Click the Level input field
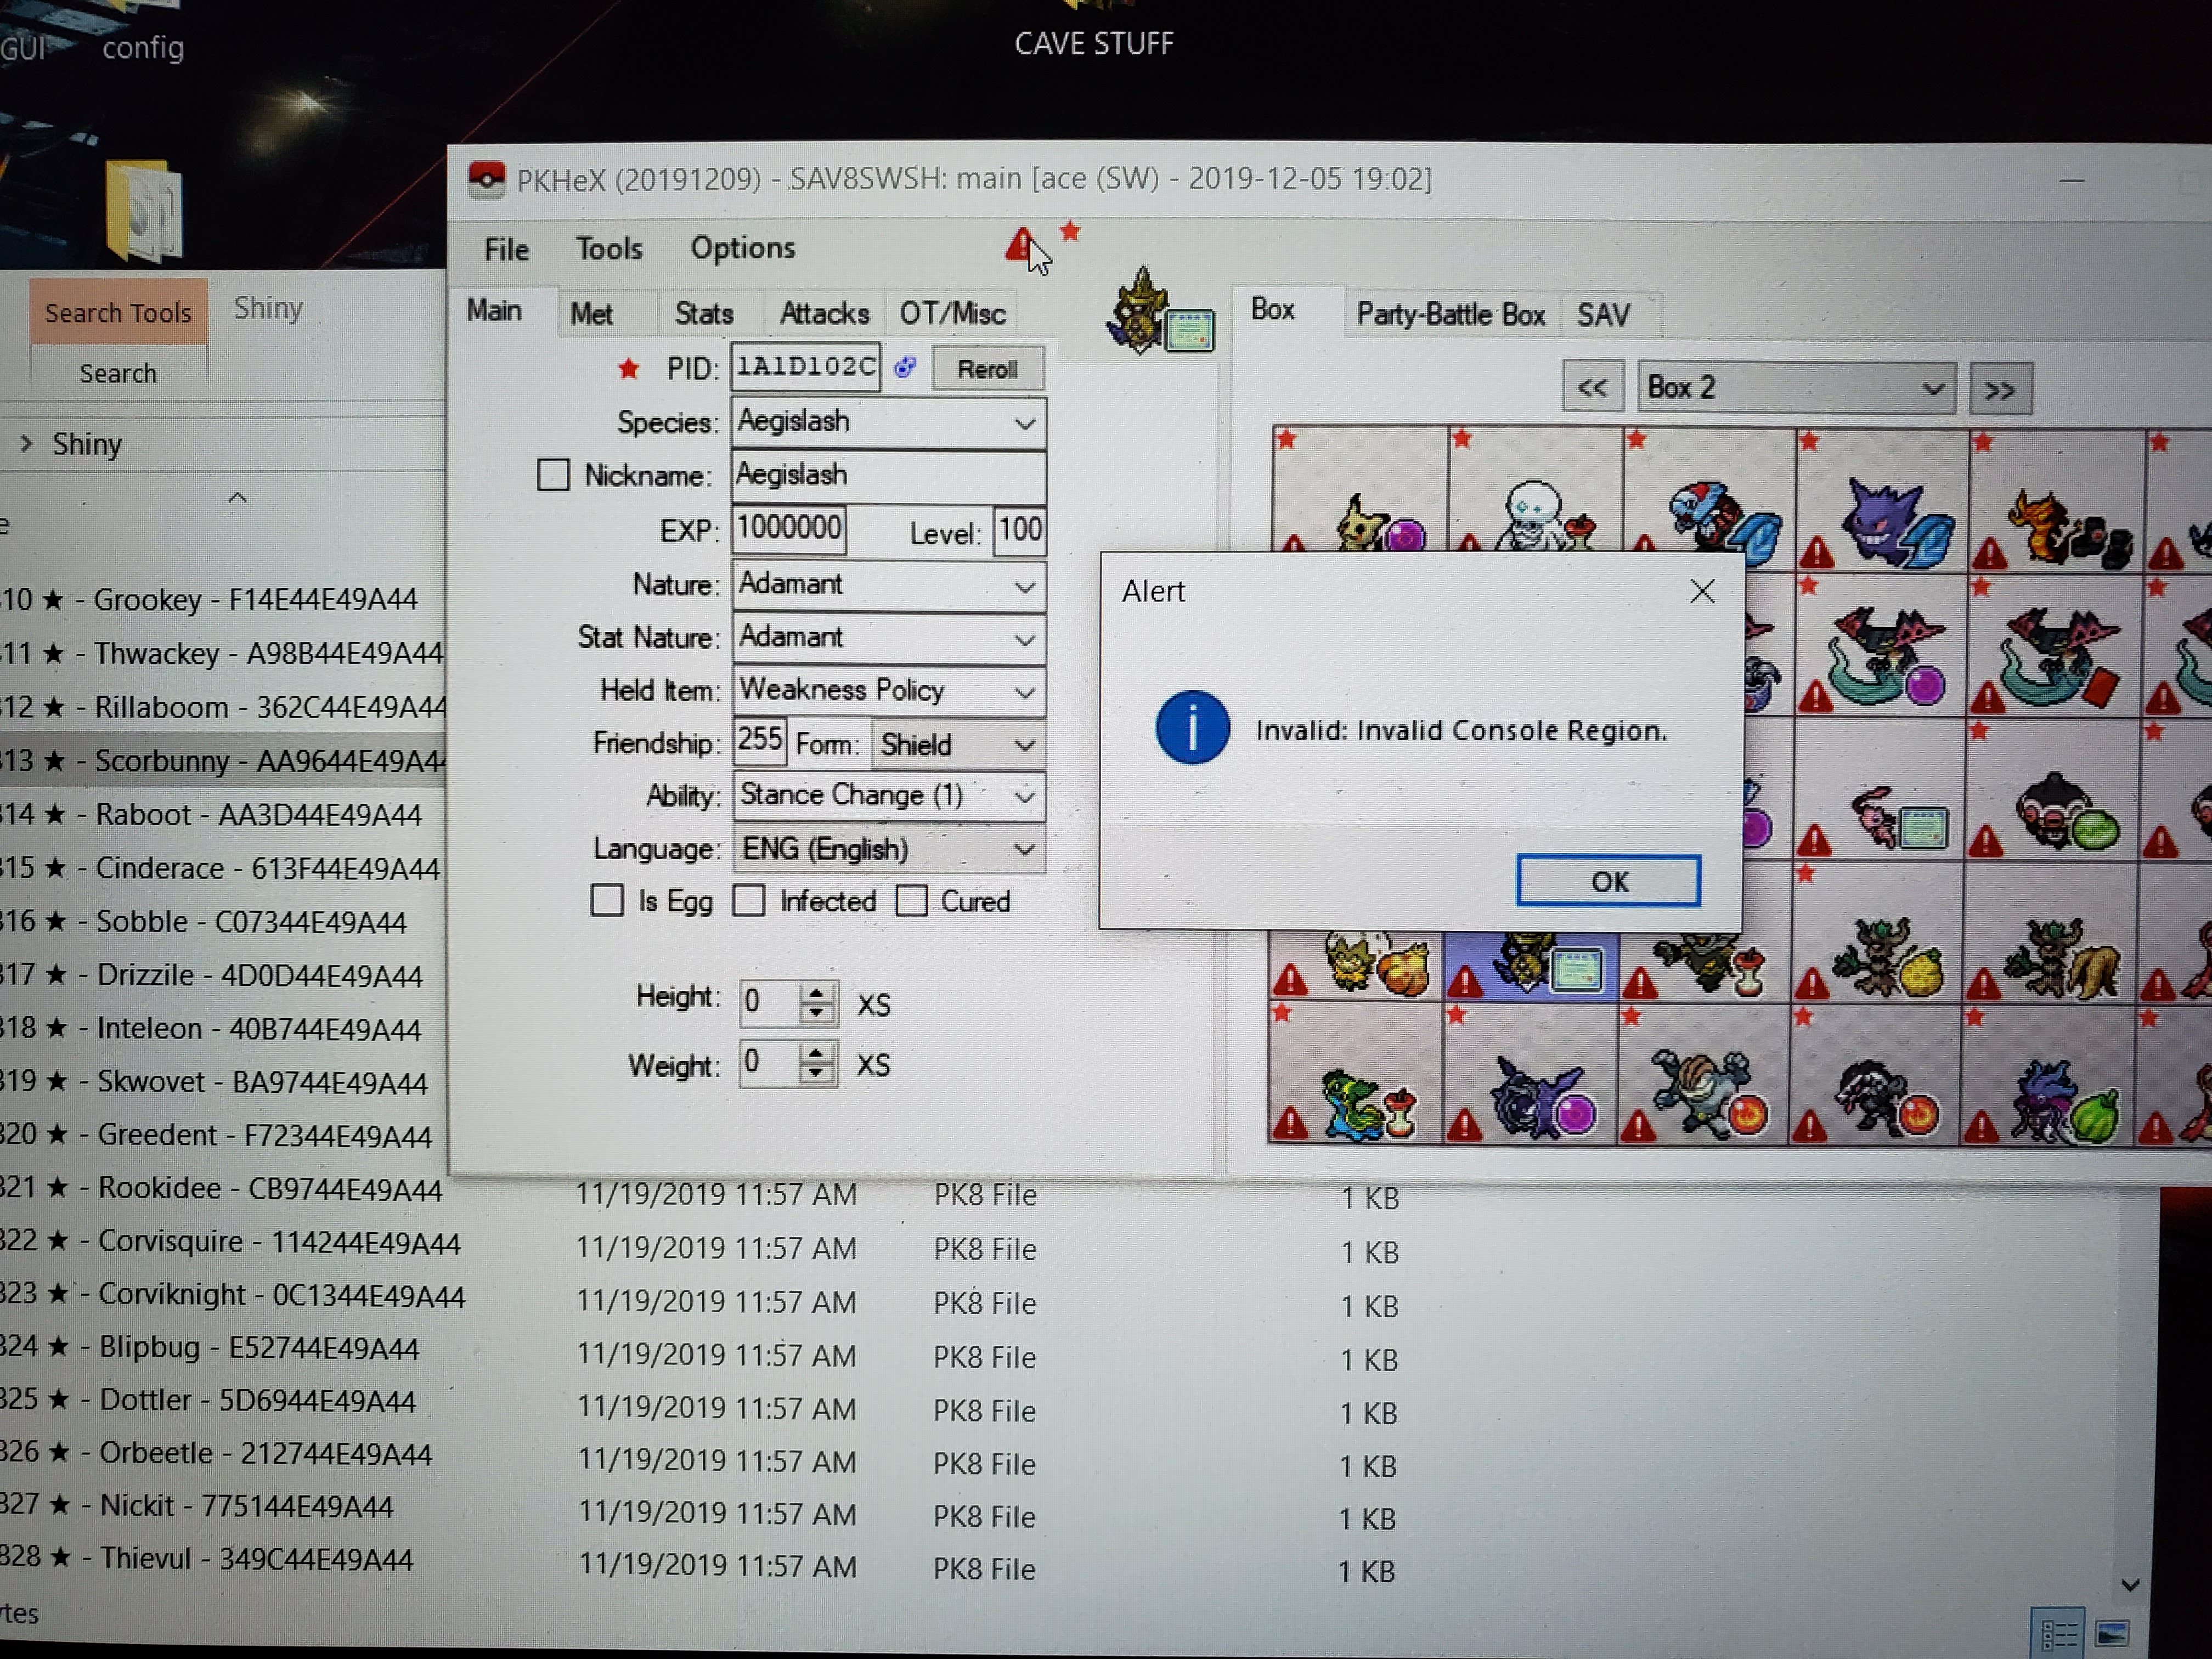The image size is (2212, 1659). tap(1019, 530)
